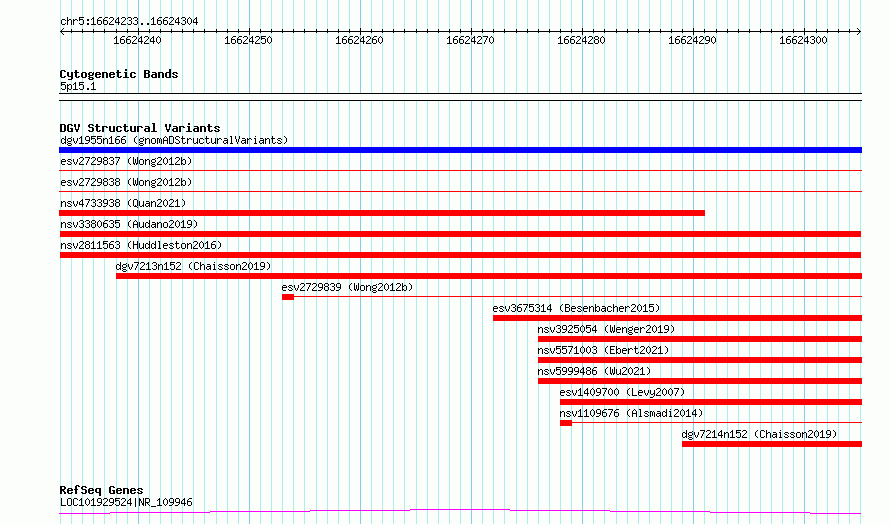Click ruler position 16624250
This screenshot has width=890, height=524.
coord(248,40)
